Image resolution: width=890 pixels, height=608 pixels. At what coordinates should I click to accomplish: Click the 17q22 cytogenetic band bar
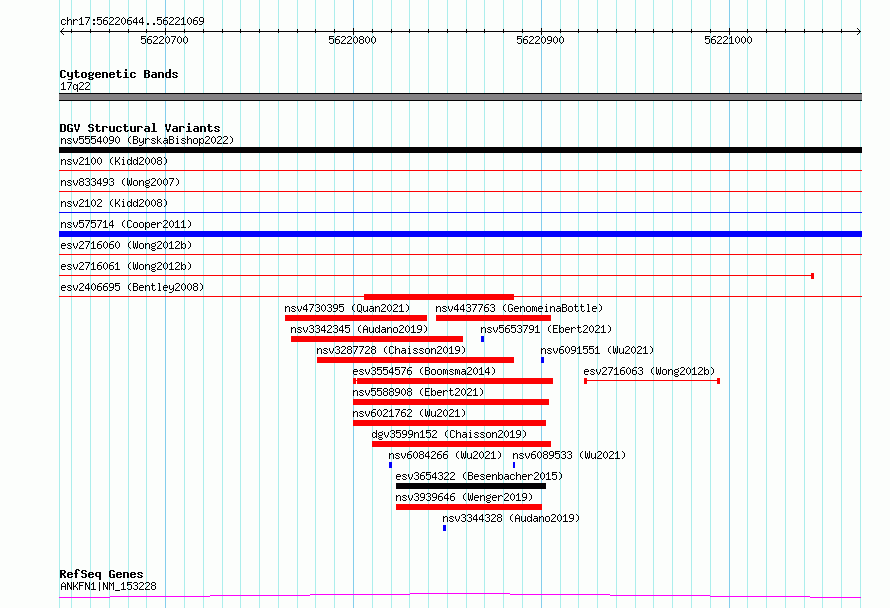tap(460, 97)
